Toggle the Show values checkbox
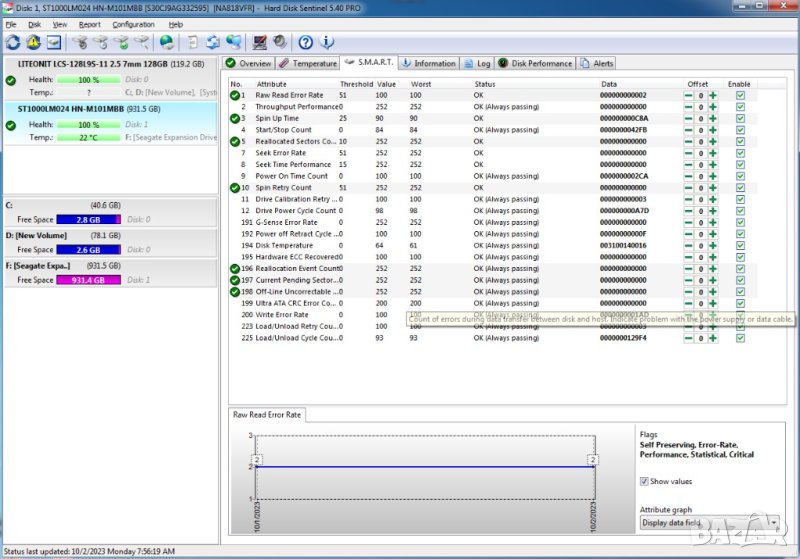Image resolution: width=800 pixels, height=559 pixels. (x=645, y=481)
